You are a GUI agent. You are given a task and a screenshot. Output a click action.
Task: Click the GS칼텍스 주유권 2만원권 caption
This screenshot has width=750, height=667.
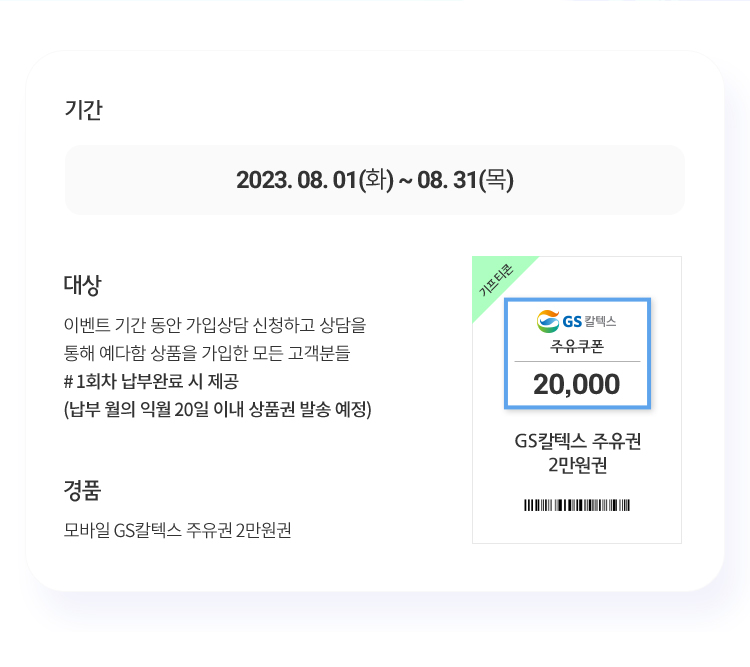577,453
